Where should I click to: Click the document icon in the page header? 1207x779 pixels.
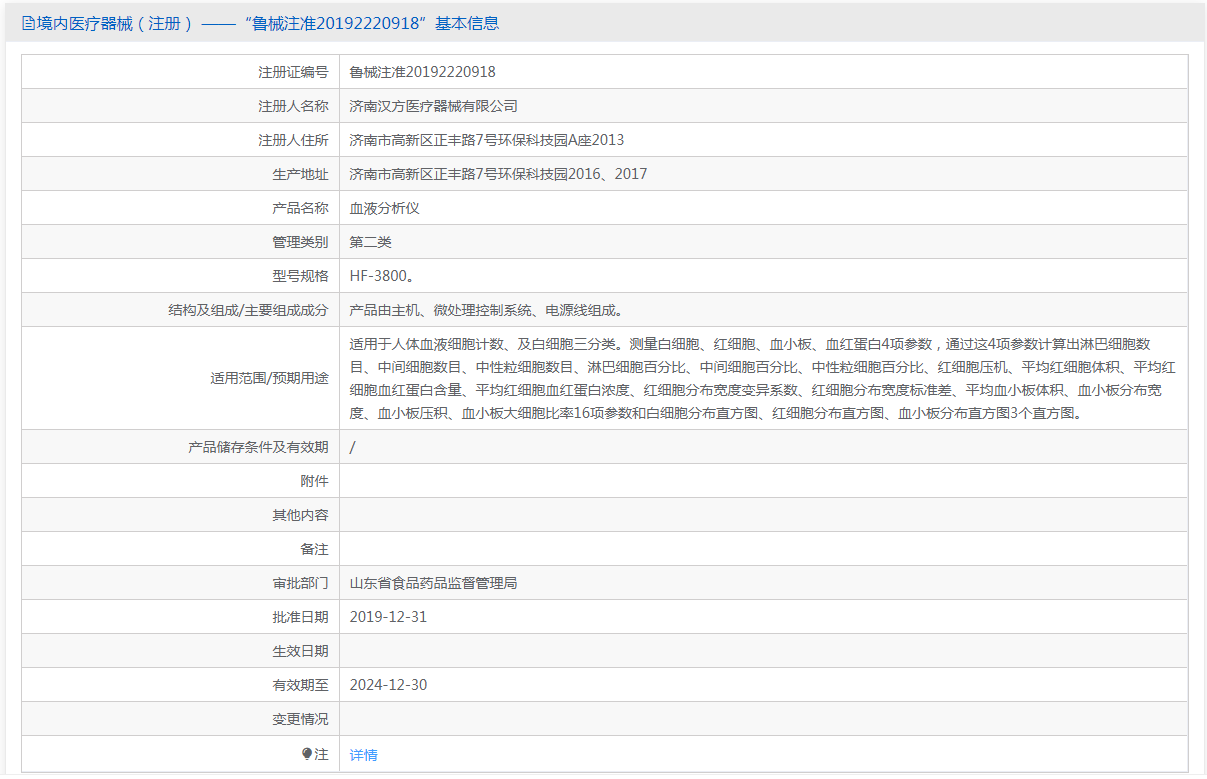[x=28, y=23]
